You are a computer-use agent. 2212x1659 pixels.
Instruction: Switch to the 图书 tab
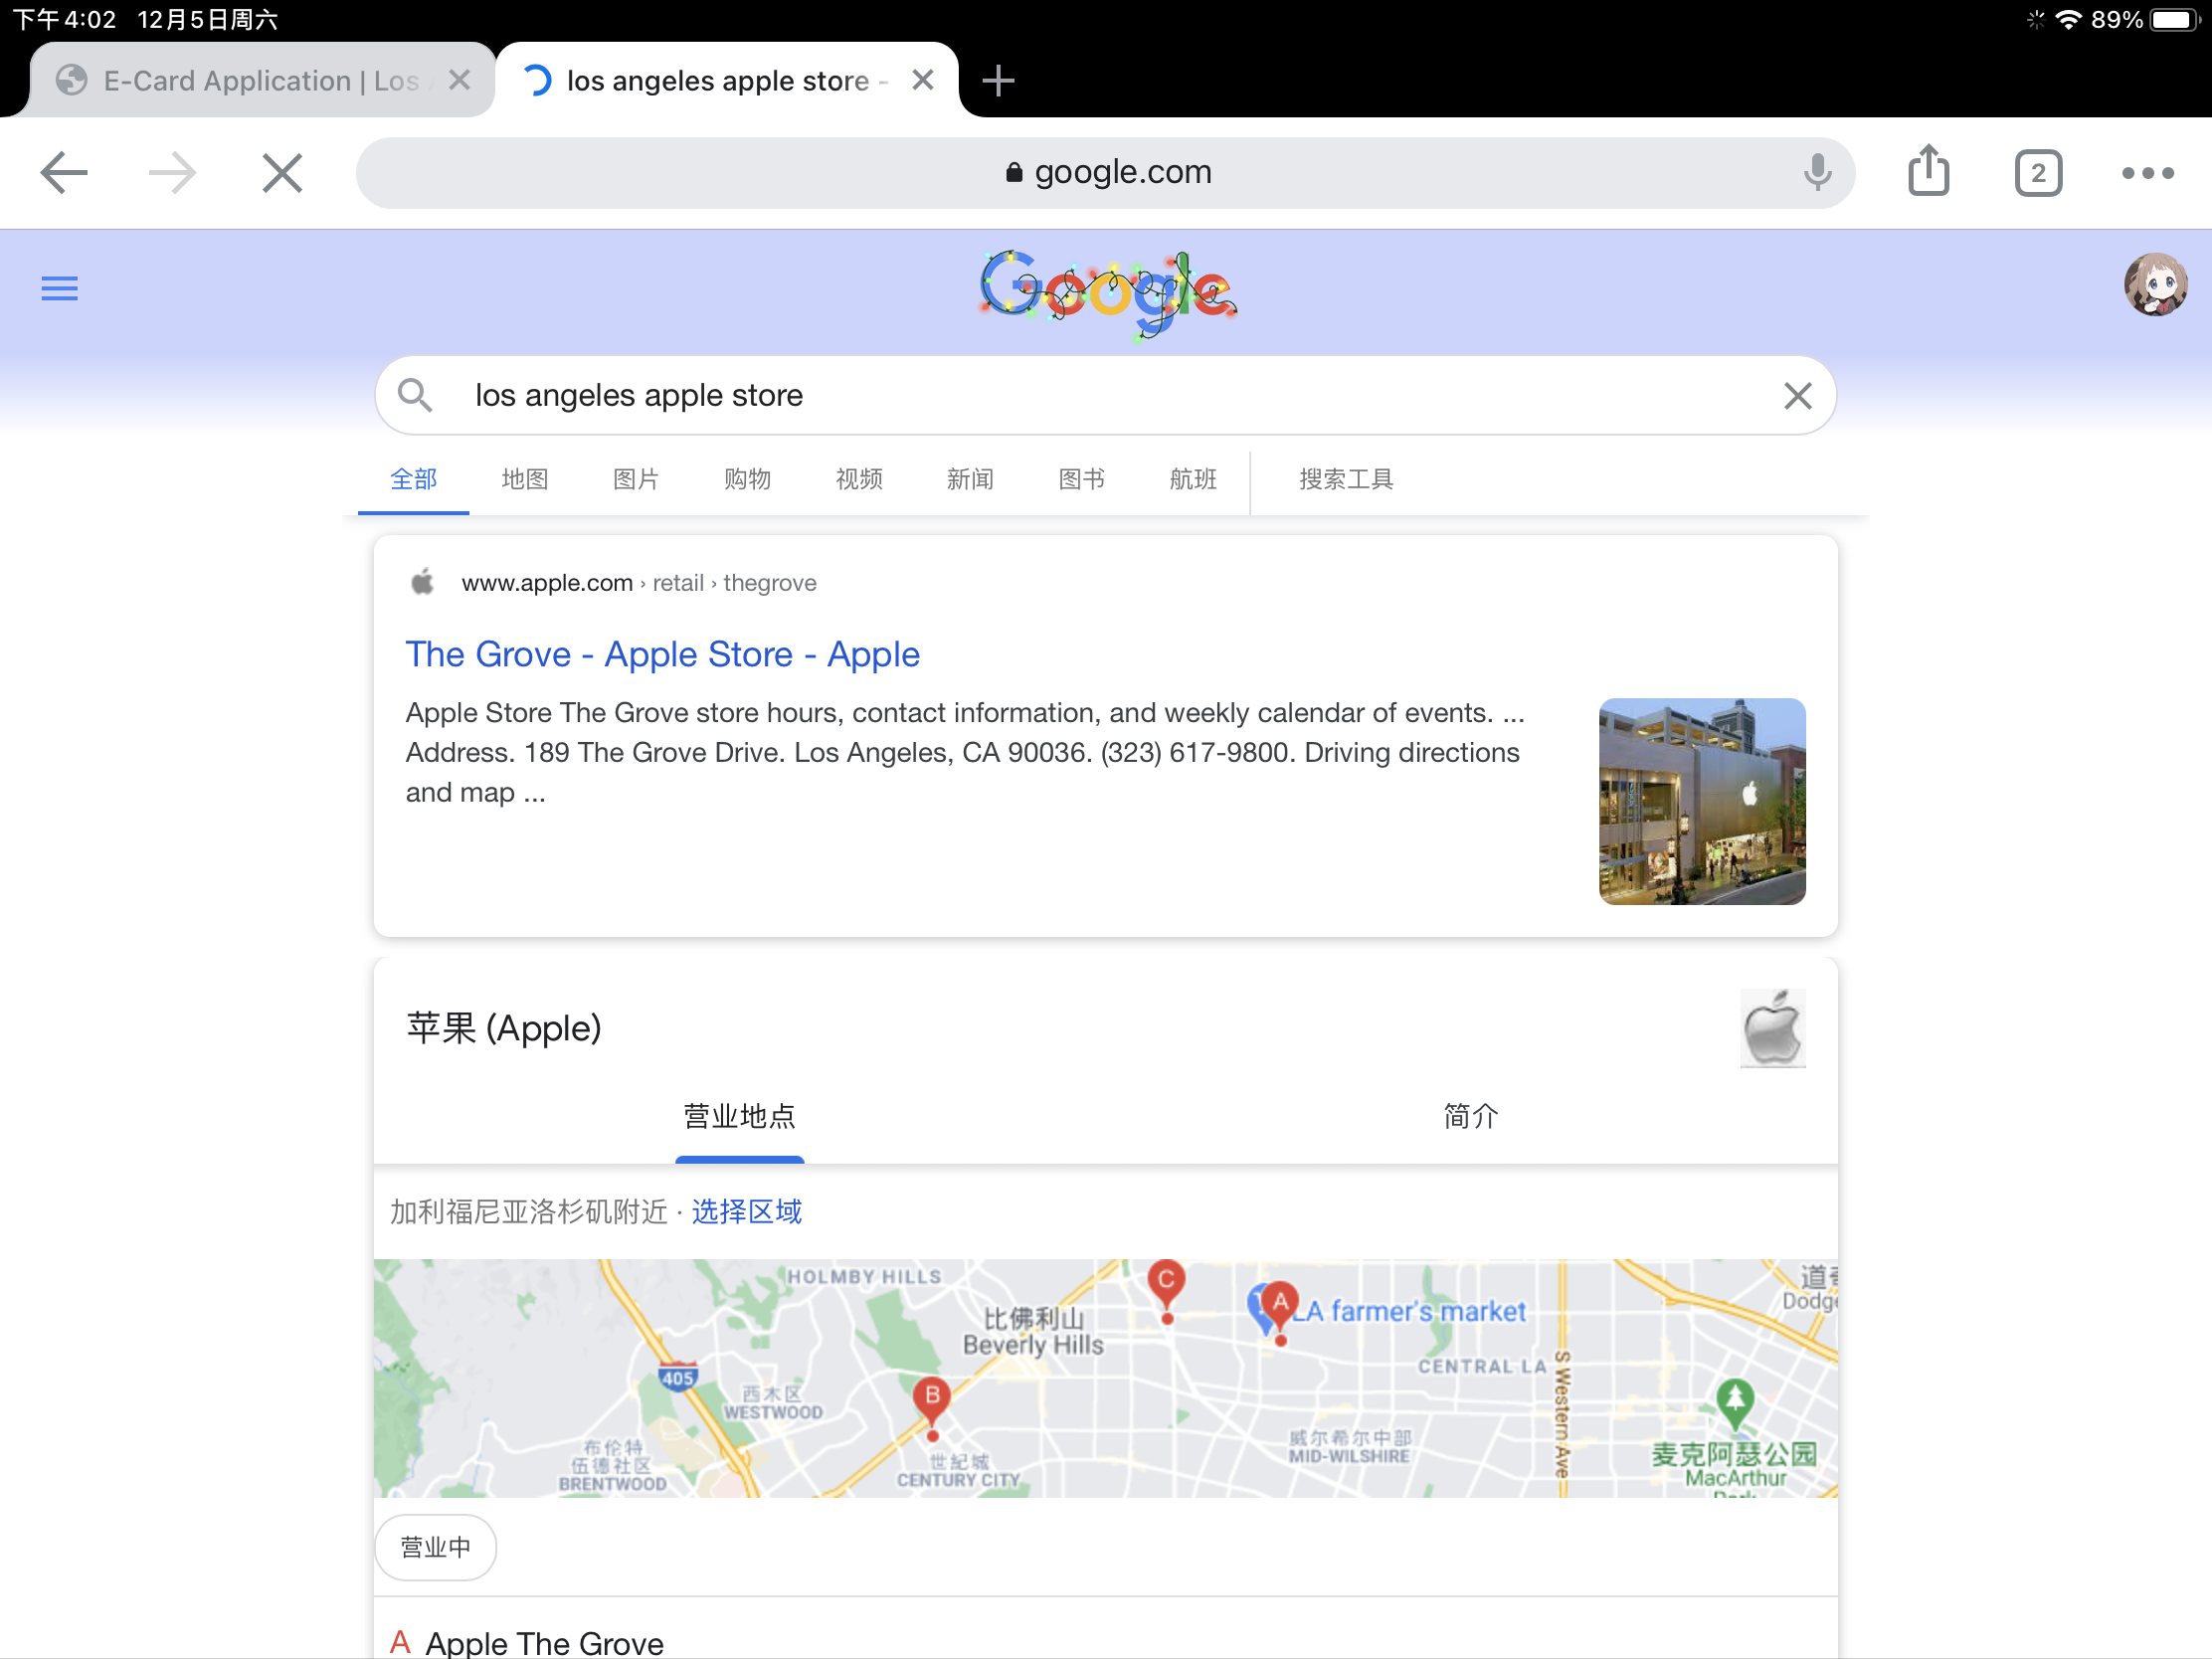pyautogui.click(x=1081, y=479)
